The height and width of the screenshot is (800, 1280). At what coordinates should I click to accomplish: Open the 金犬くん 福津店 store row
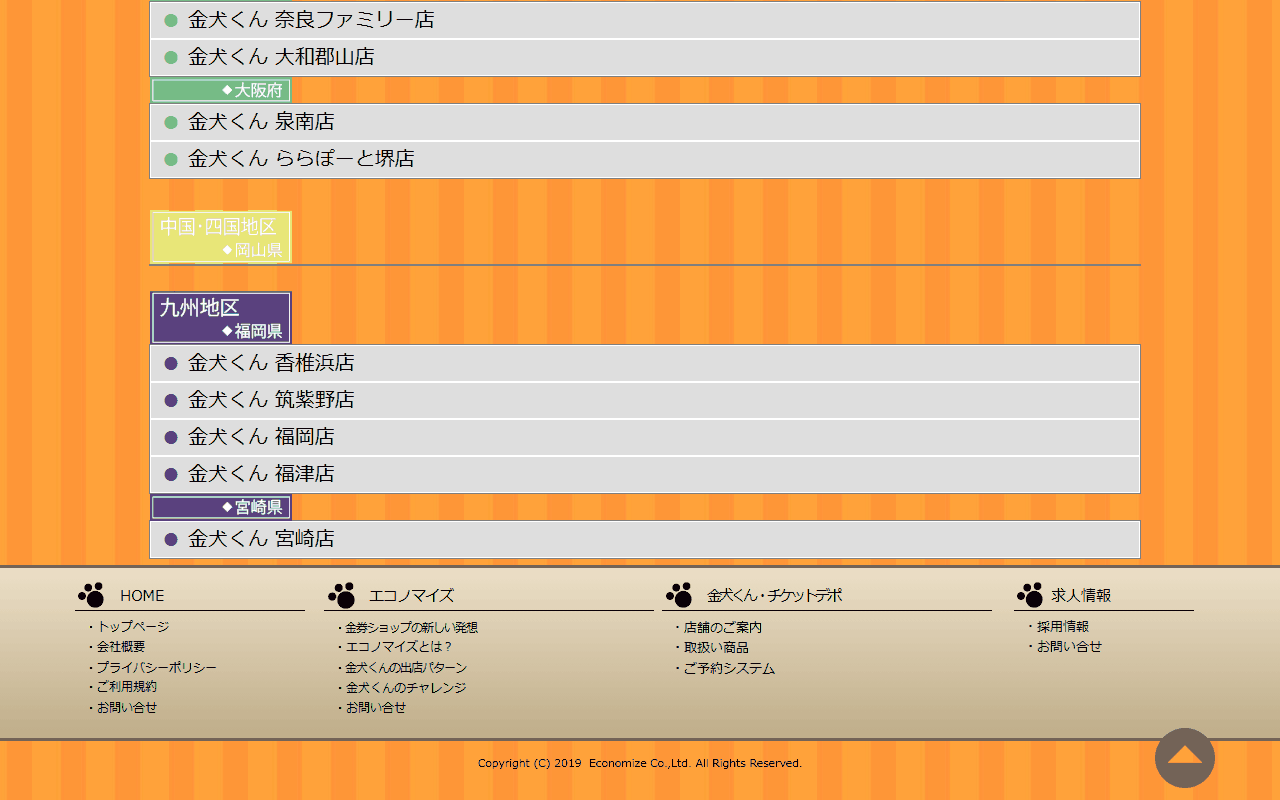click(645, 474)
